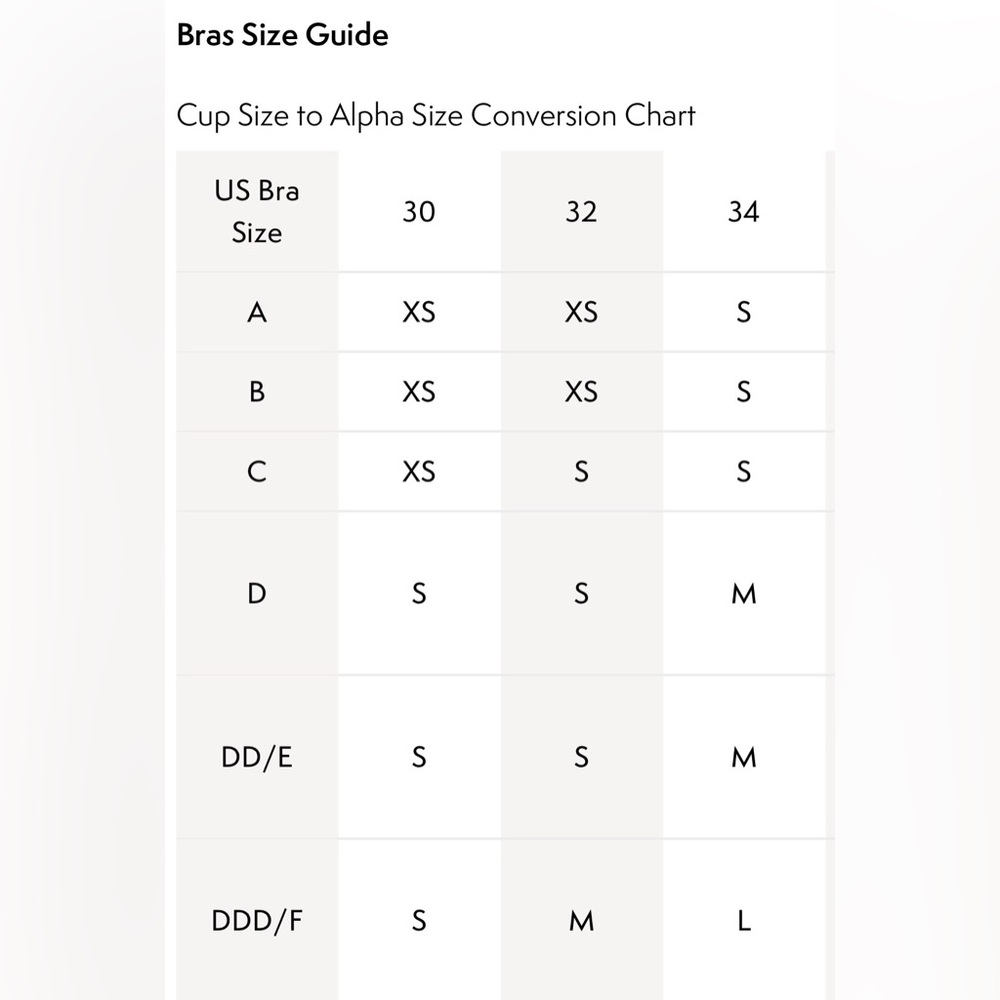Click the DD/E cup row label
The image size is (1000, 1000).
click(257, 758)
